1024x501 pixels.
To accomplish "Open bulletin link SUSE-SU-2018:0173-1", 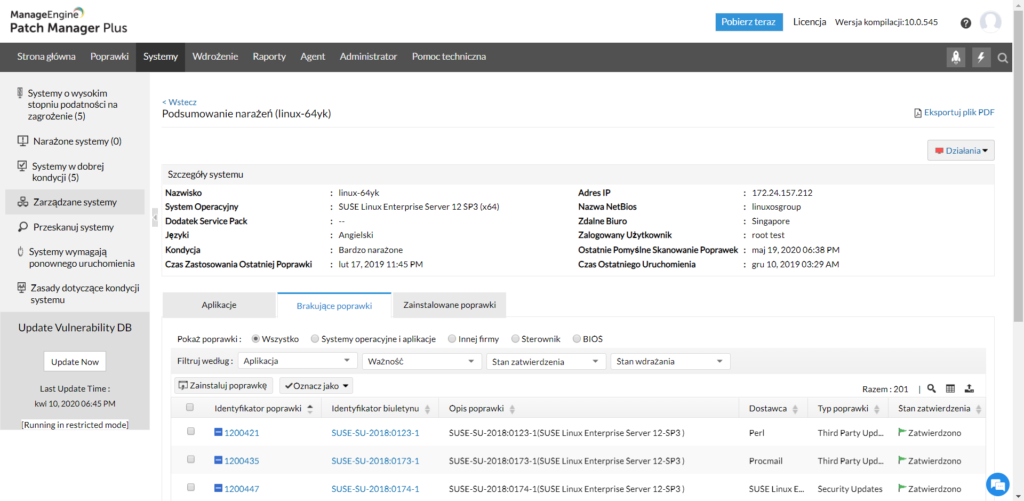I will pyautogui.click(x=375, y=461).
